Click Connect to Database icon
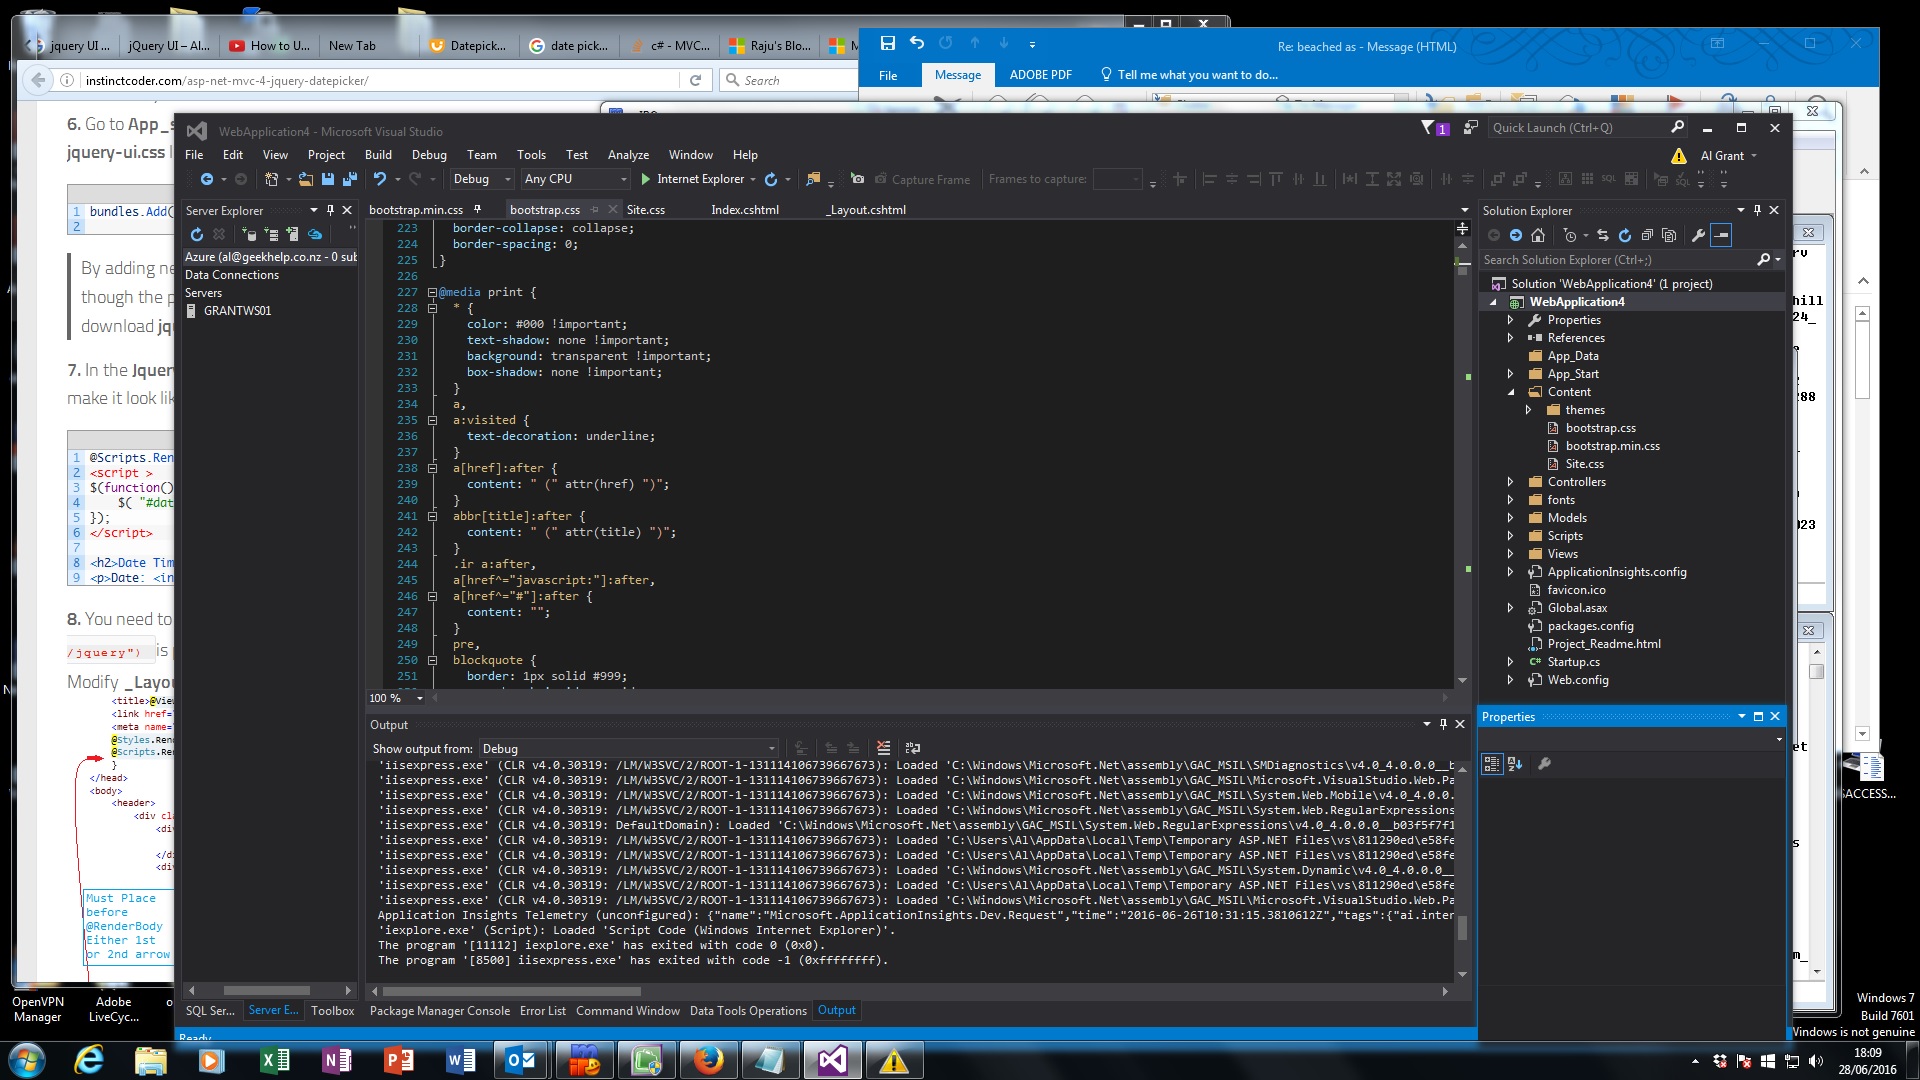The width and height of the screenshot is (1920, 1080). (x=249, y=234)
